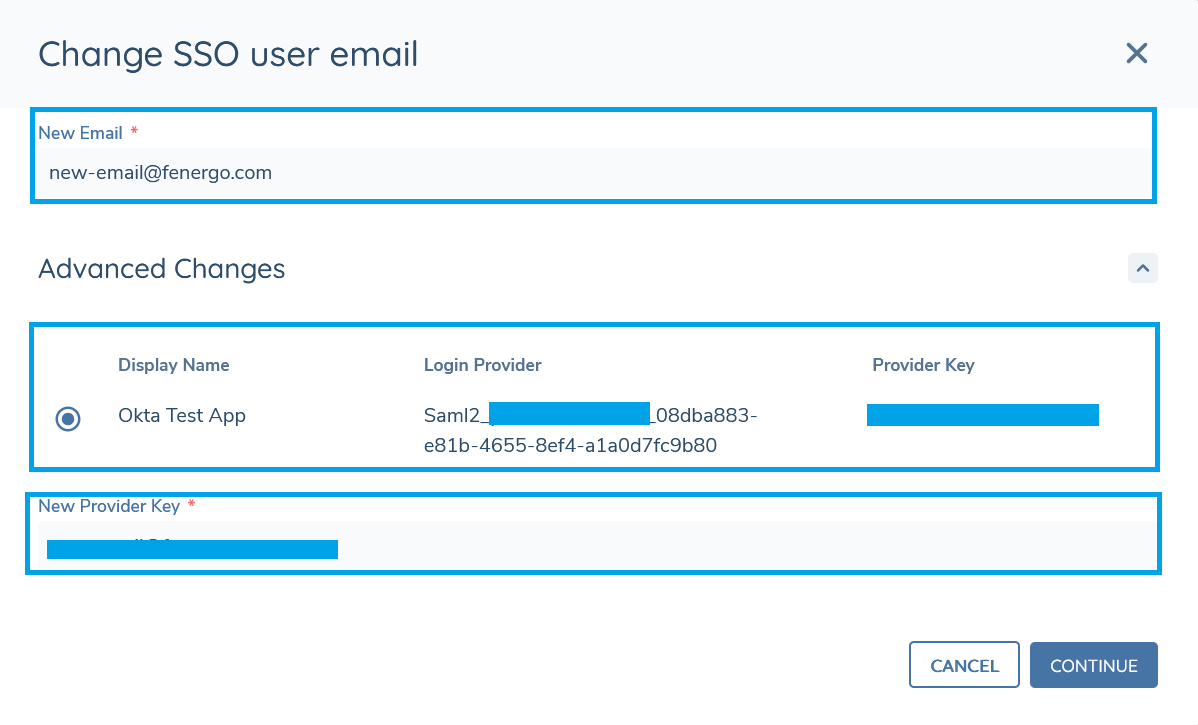
Task: Click the Display Name column header
Action: 173,365
